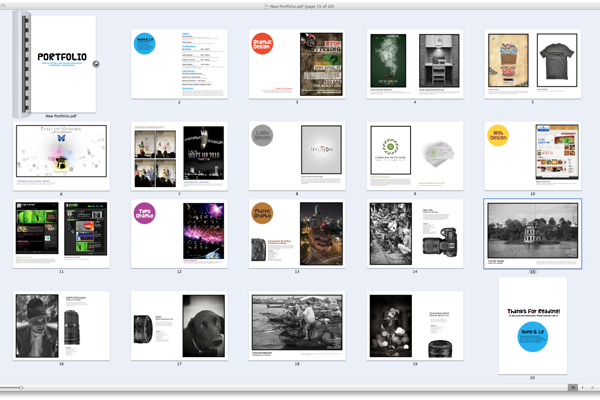
Task: Click the PDF proxy icon in title bar
Action: (266, 6)
